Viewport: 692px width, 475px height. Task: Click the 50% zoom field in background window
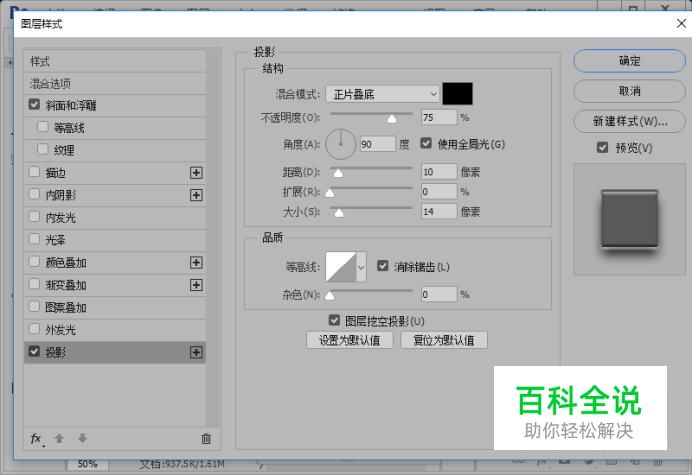coord(87,464)
